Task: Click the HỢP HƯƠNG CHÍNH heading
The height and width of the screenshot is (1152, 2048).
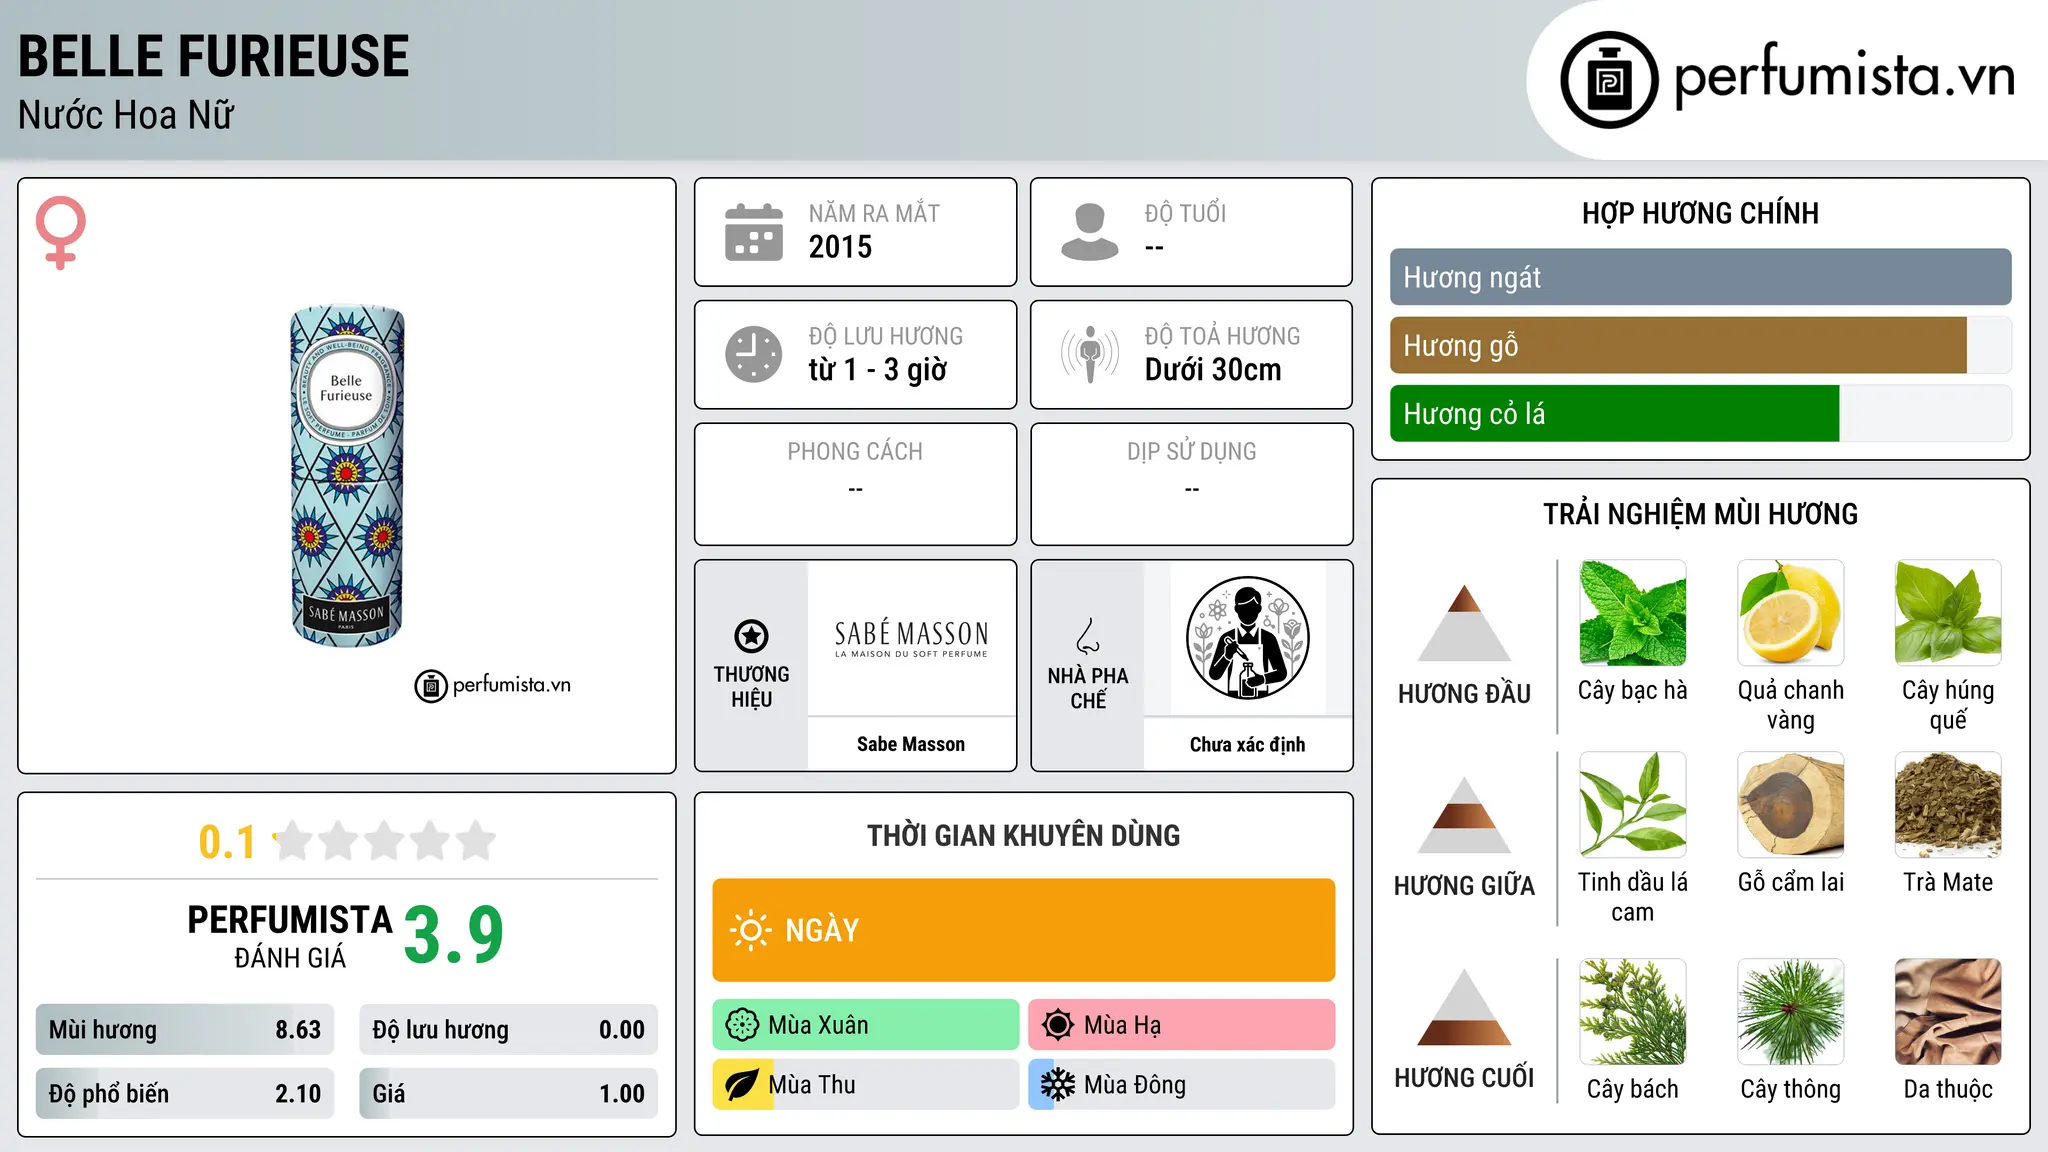Action: [1700, 213]
